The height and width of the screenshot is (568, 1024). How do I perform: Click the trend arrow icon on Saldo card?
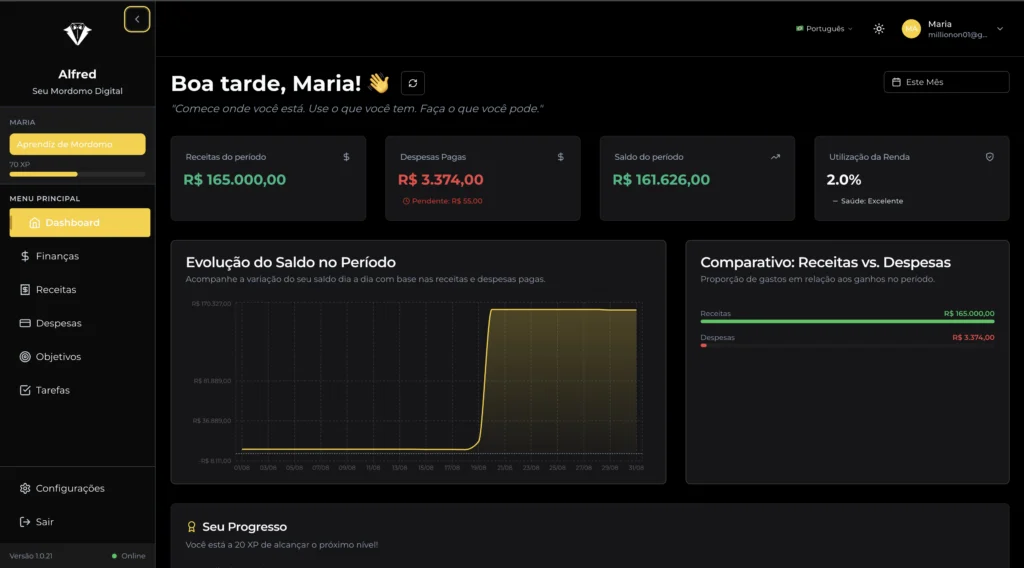(x=775, y=157)
